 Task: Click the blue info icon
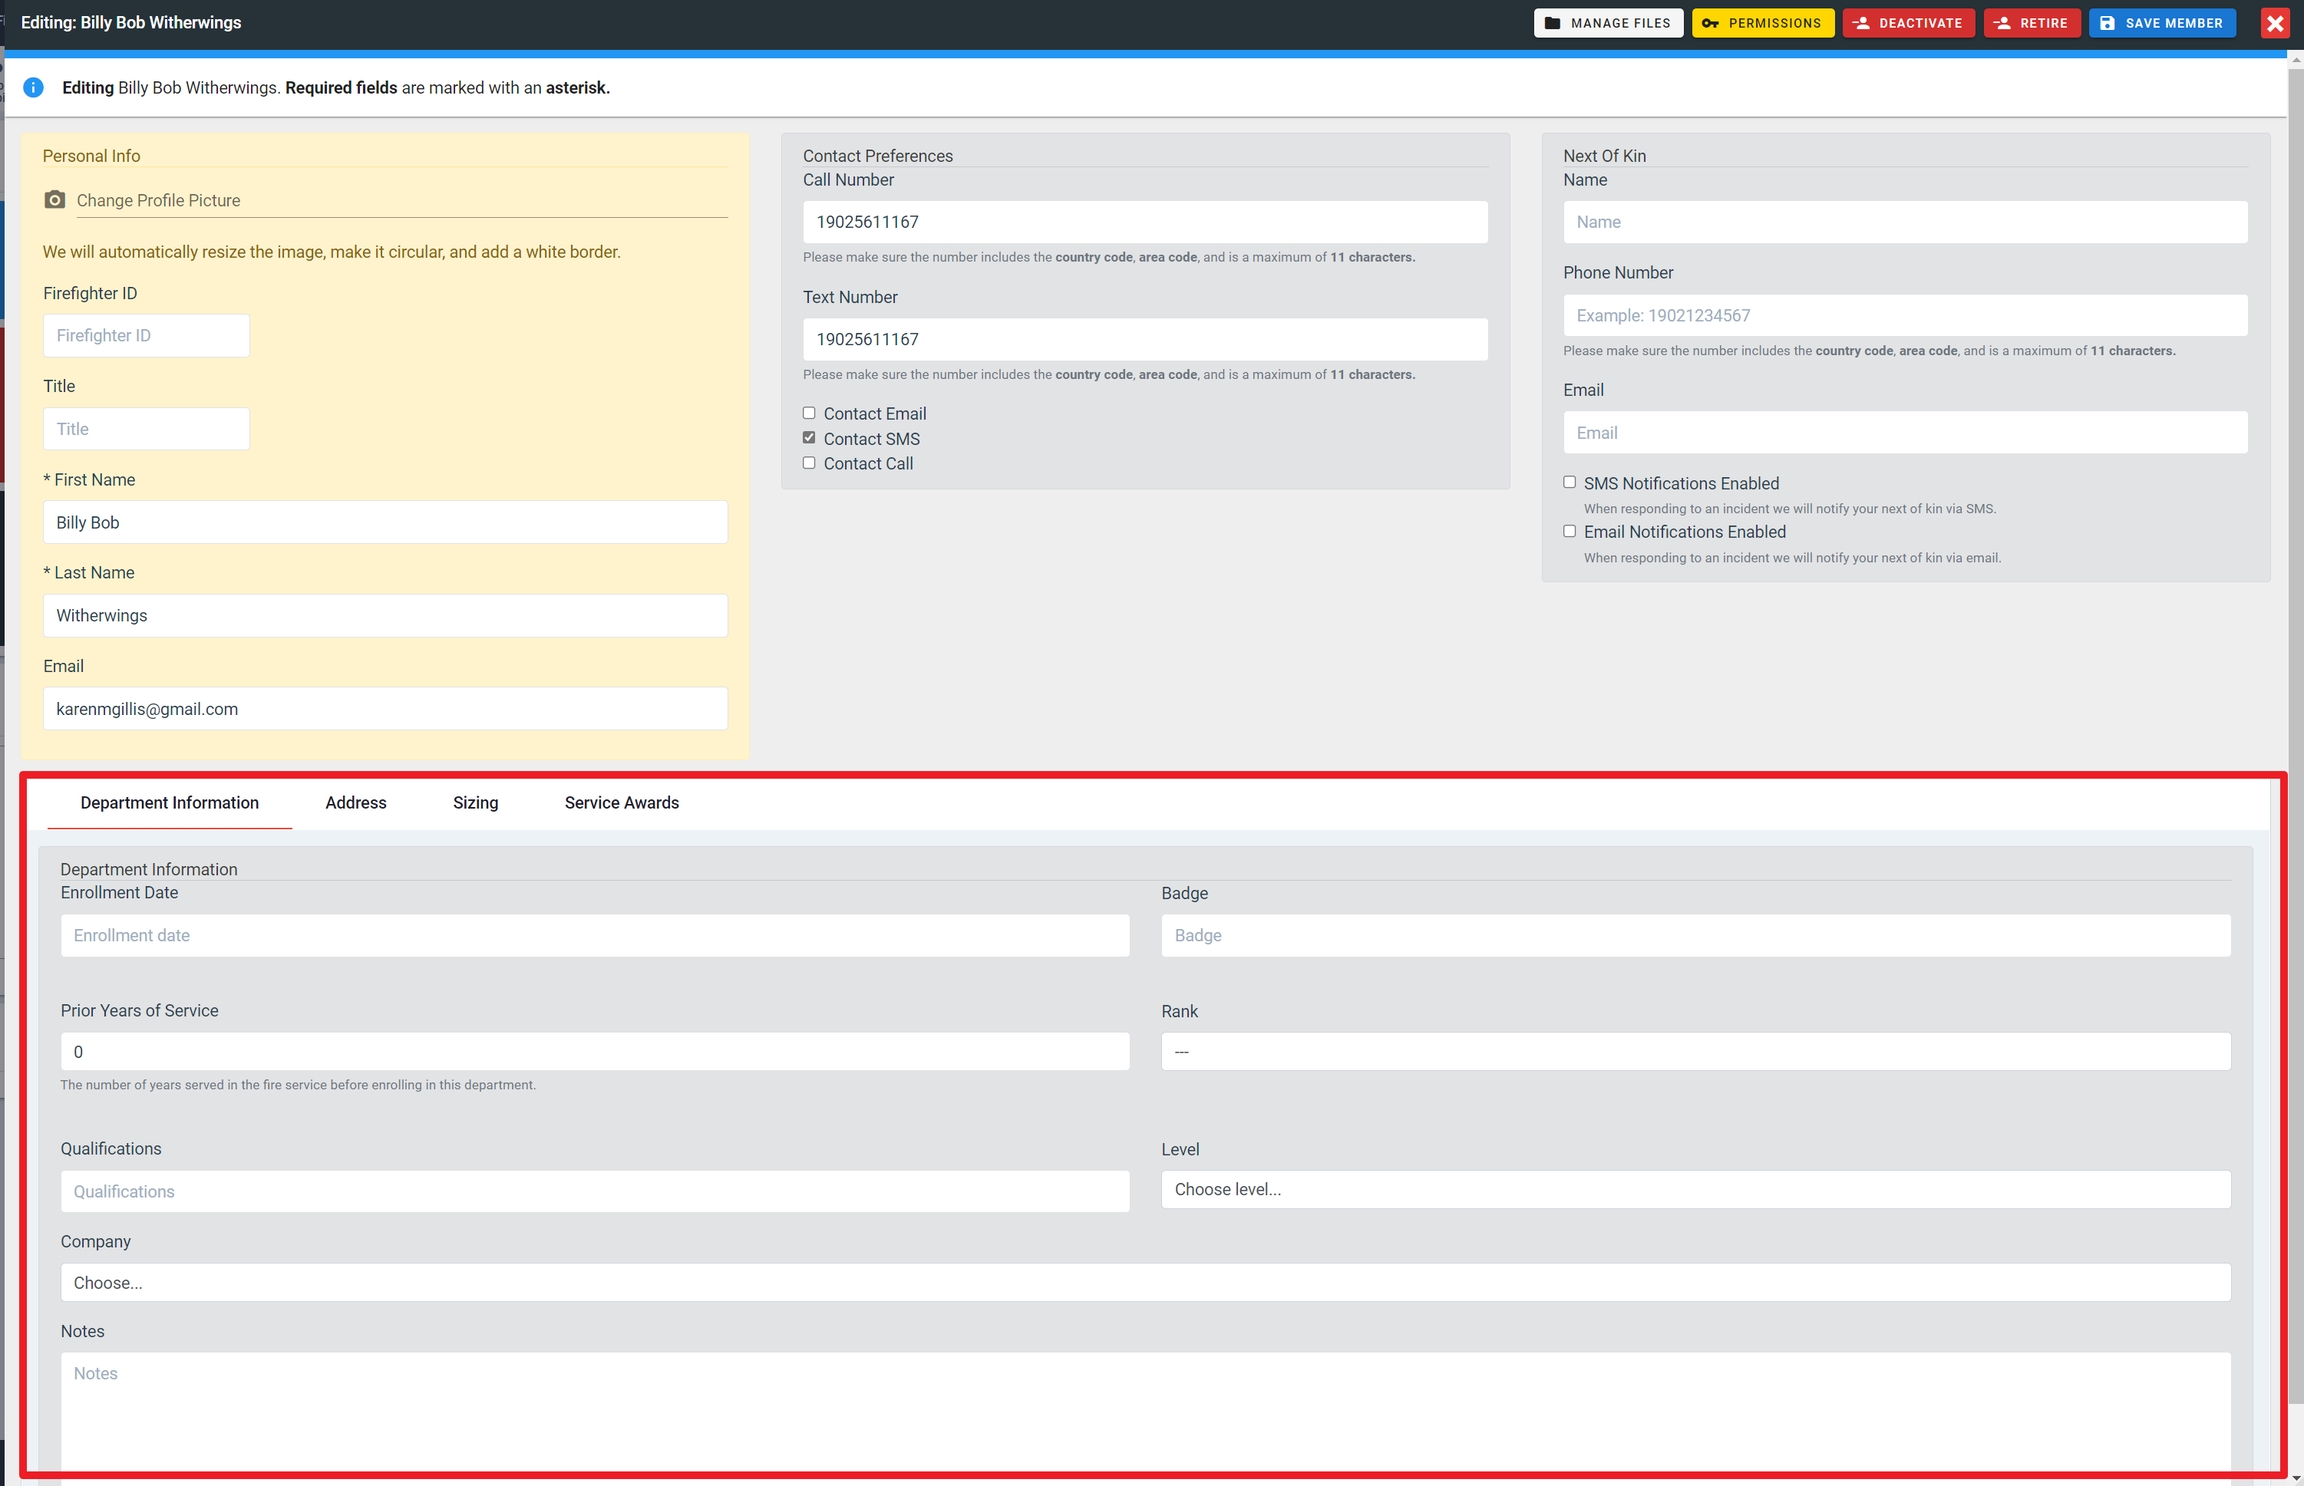point(33,88)
